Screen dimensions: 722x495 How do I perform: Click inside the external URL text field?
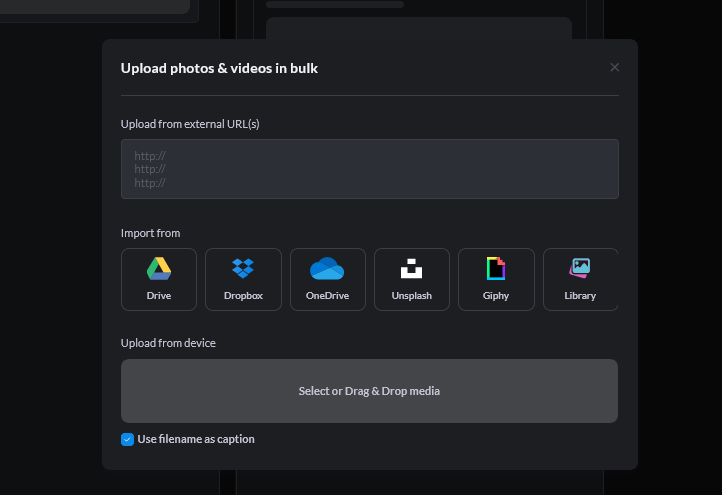pos(369,169)
